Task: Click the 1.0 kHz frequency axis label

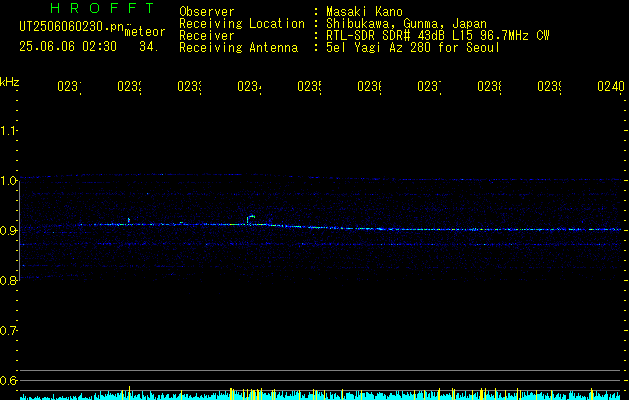Action: [x=8, y=181]
